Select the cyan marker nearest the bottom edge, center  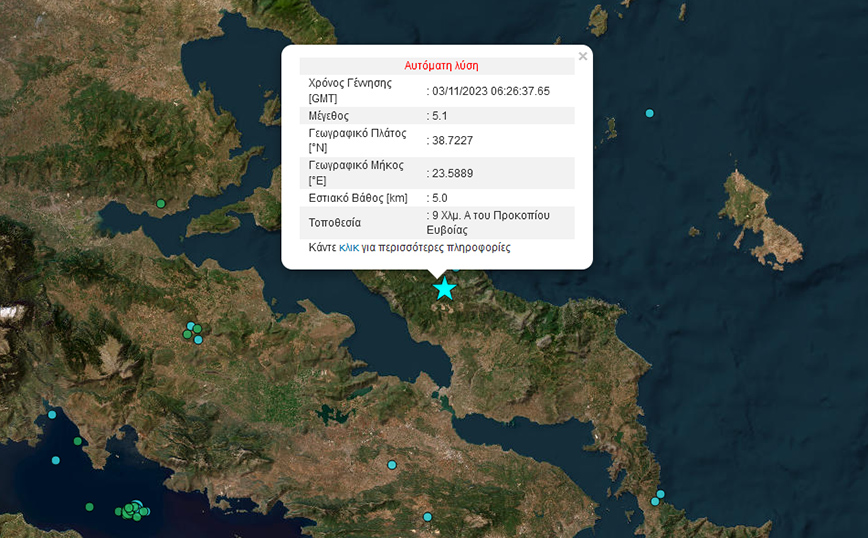click(x=427, y=517)
